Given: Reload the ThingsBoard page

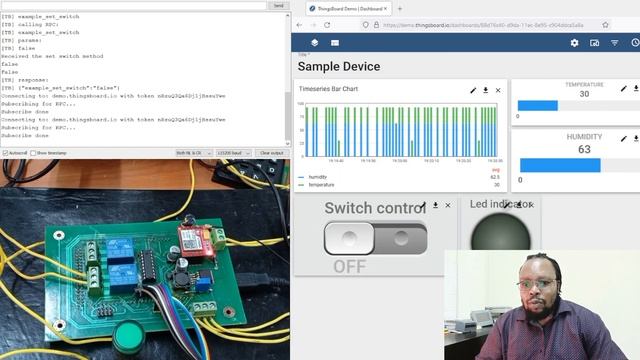Looking at the screenshot, I should [x=327, y=25].
